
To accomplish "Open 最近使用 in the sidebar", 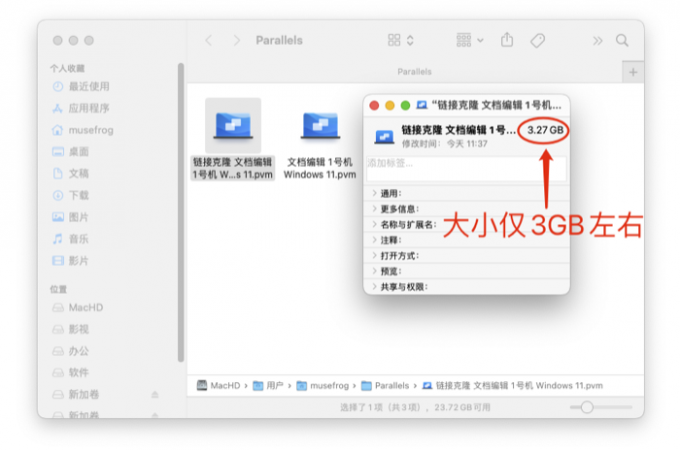I will 81,86.
